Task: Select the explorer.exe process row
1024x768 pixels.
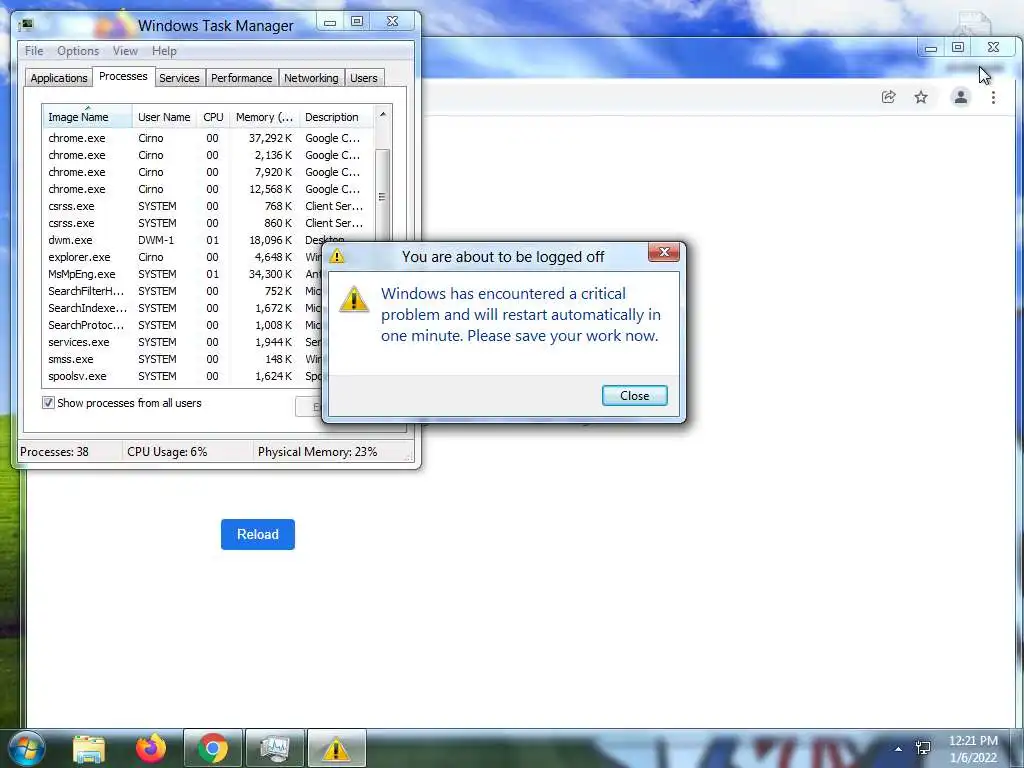Action: pyautogui.click(x=183, y=257)
